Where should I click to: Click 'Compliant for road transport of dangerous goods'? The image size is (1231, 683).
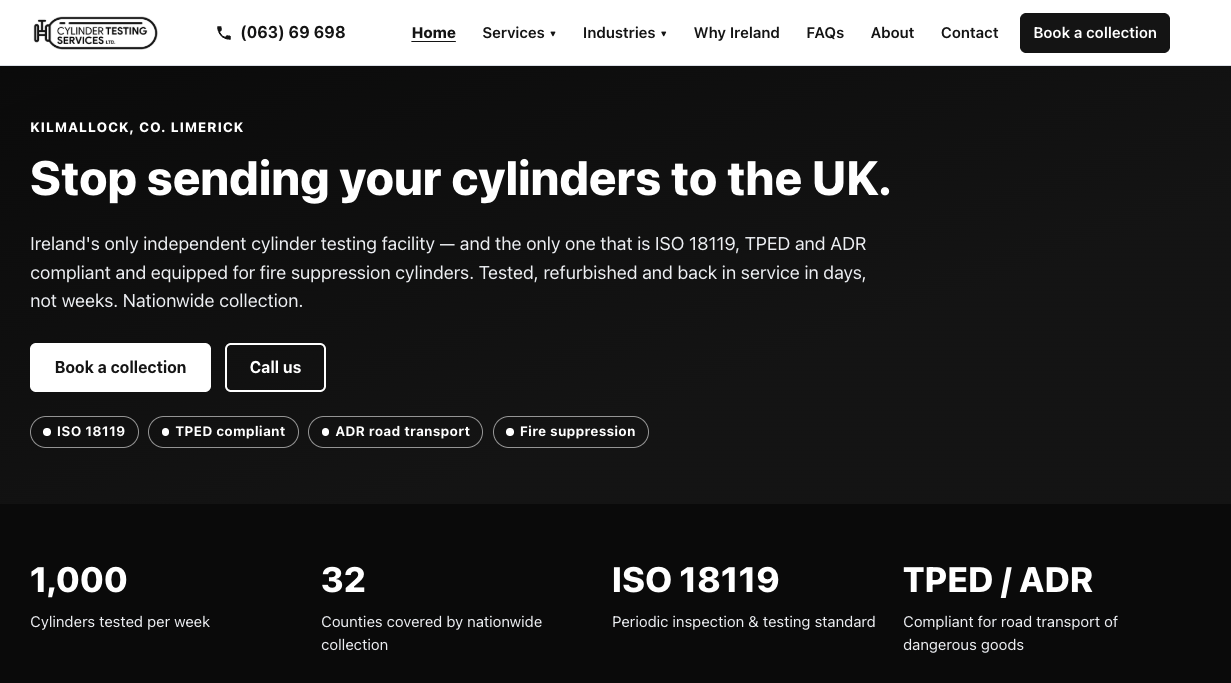click(x=1010, y=633)
